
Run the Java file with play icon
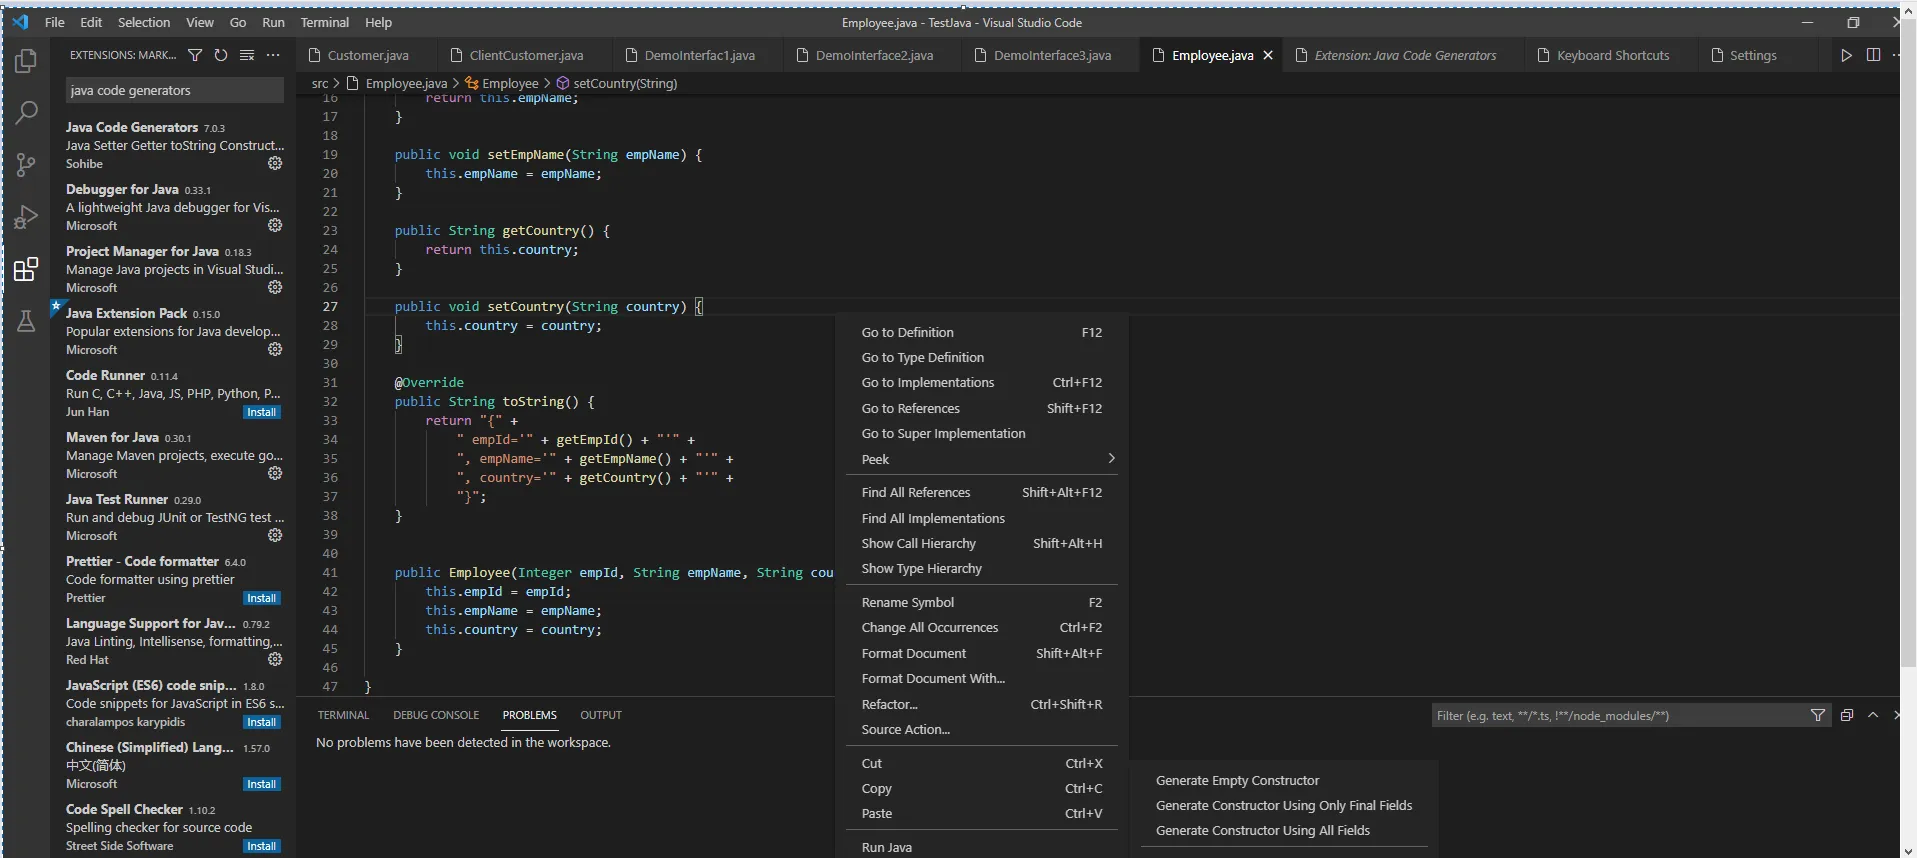(x=1846, y=55)
